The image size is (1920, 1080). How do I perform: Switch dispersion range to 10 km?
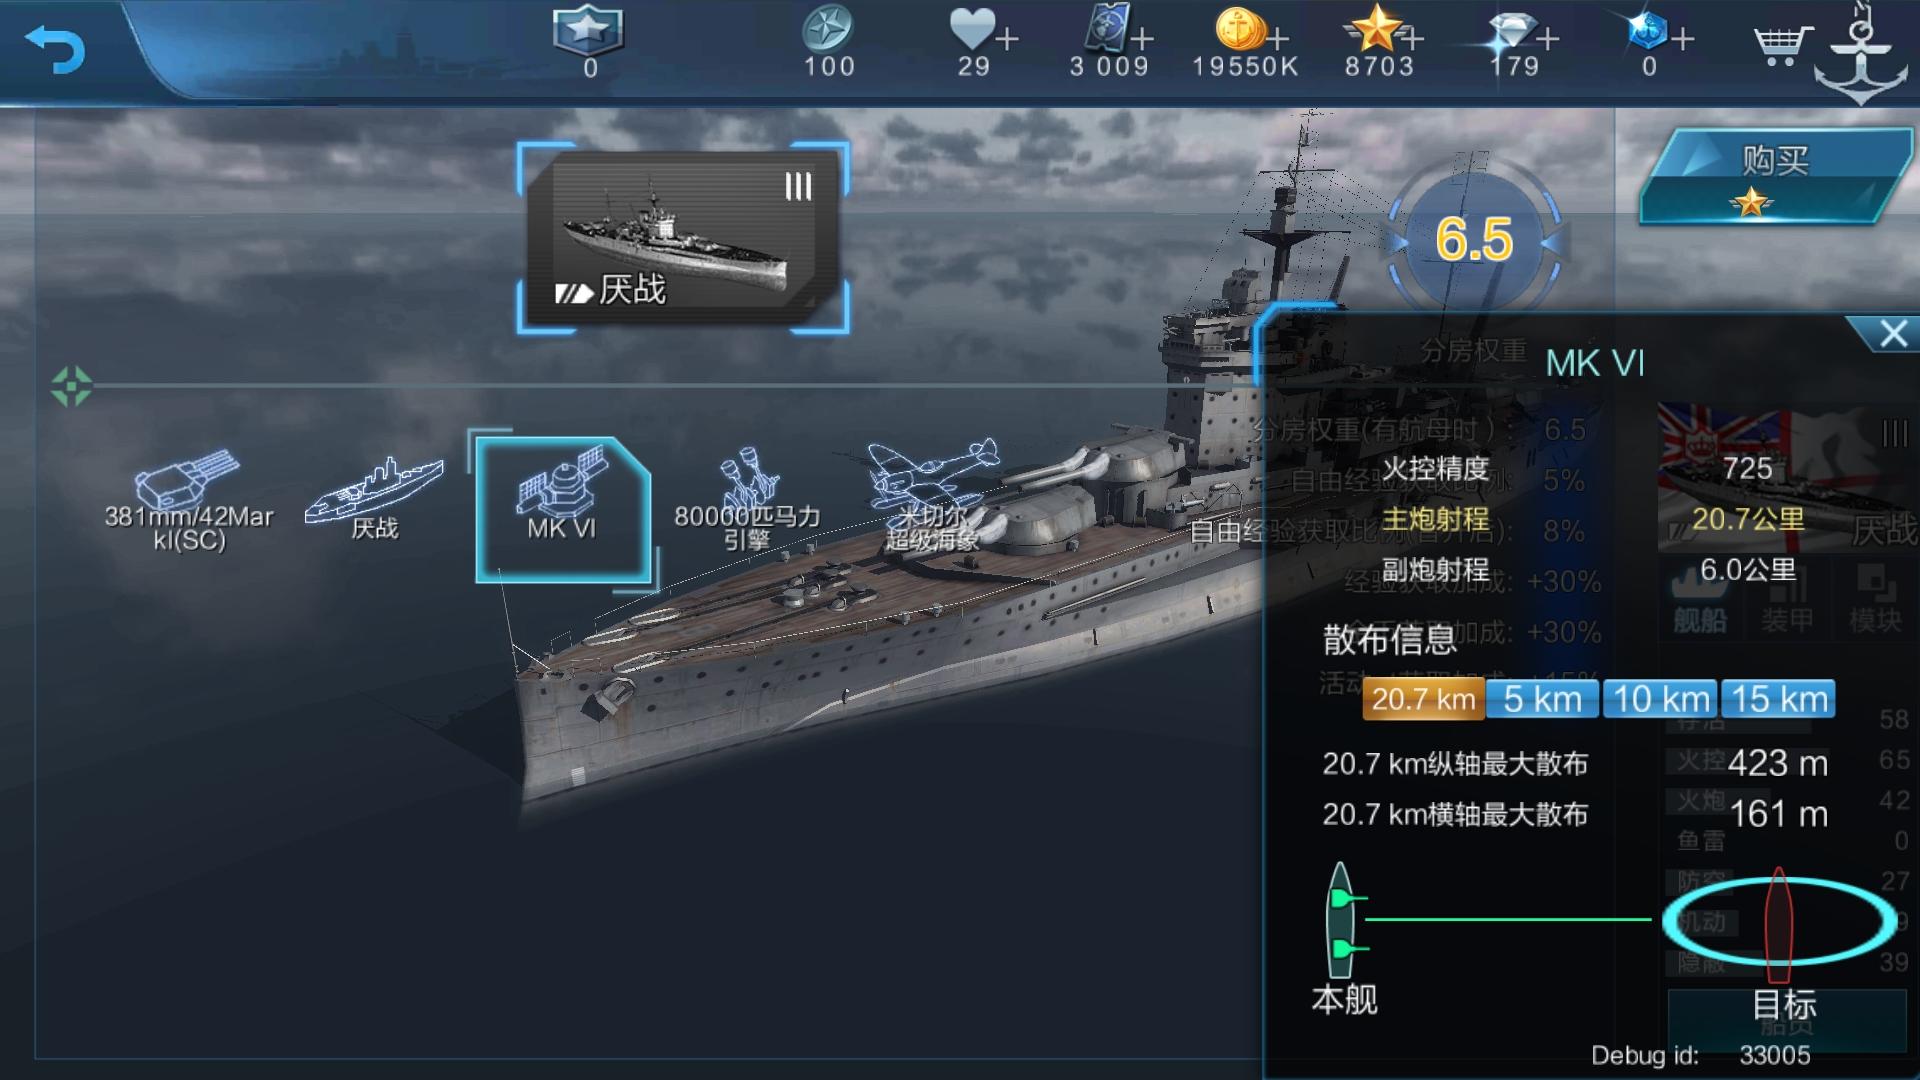click(1661, 699)
